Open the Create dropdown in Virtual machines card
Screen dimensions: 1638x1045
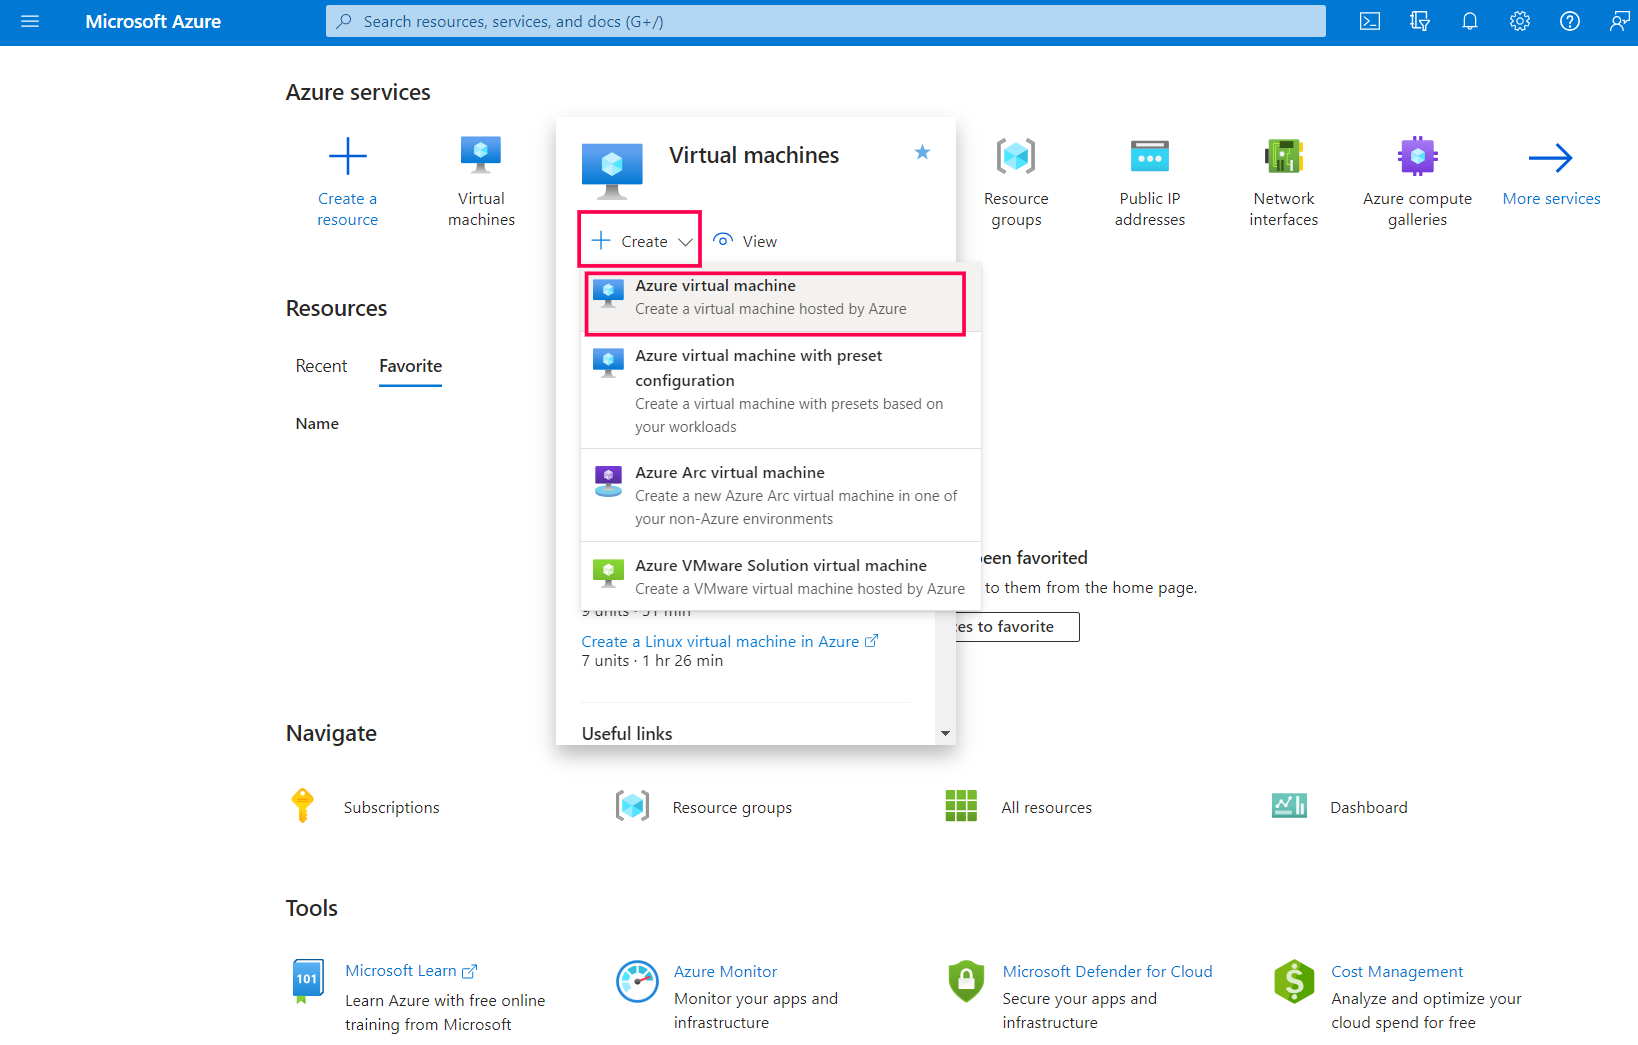click(639, 240)
